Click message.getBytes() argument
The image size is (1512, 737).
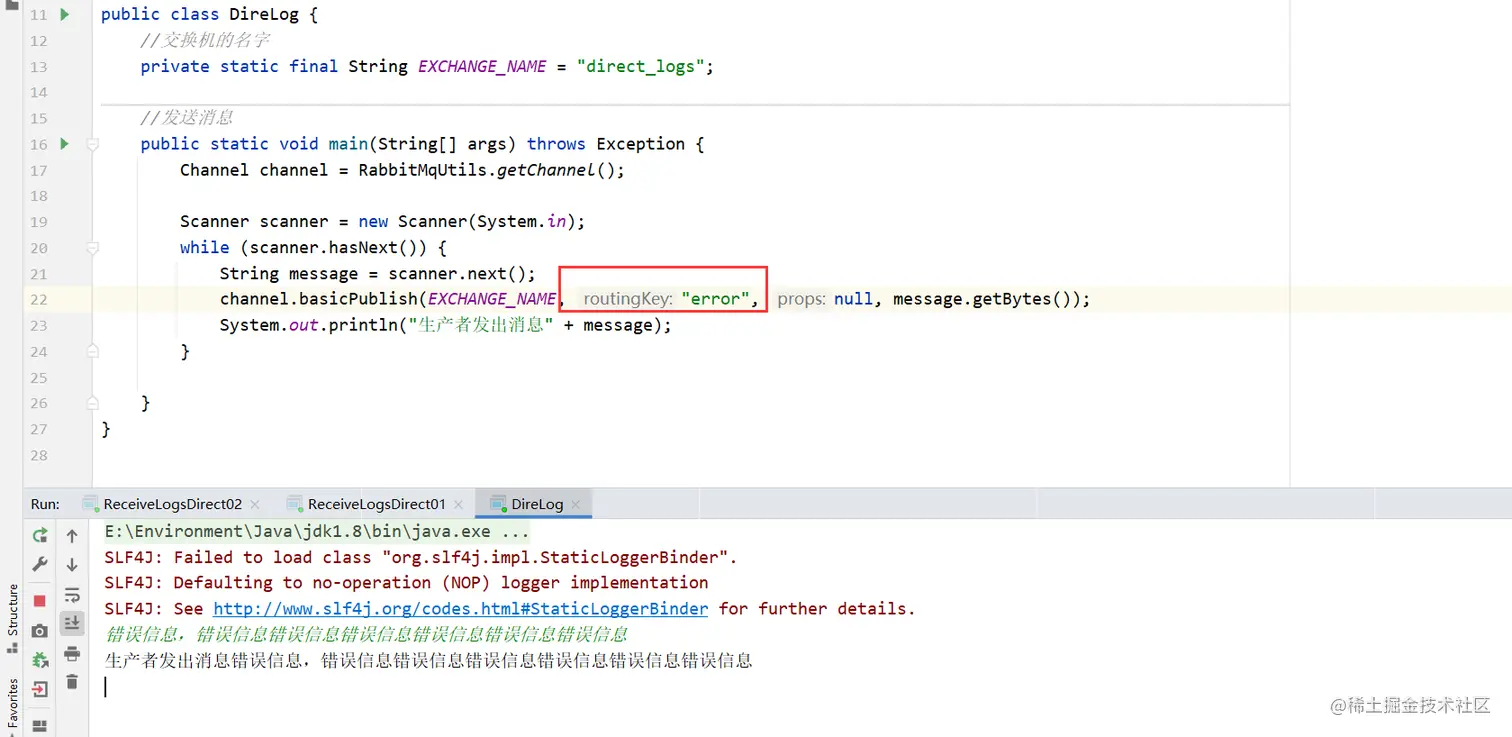click(980, 298)
